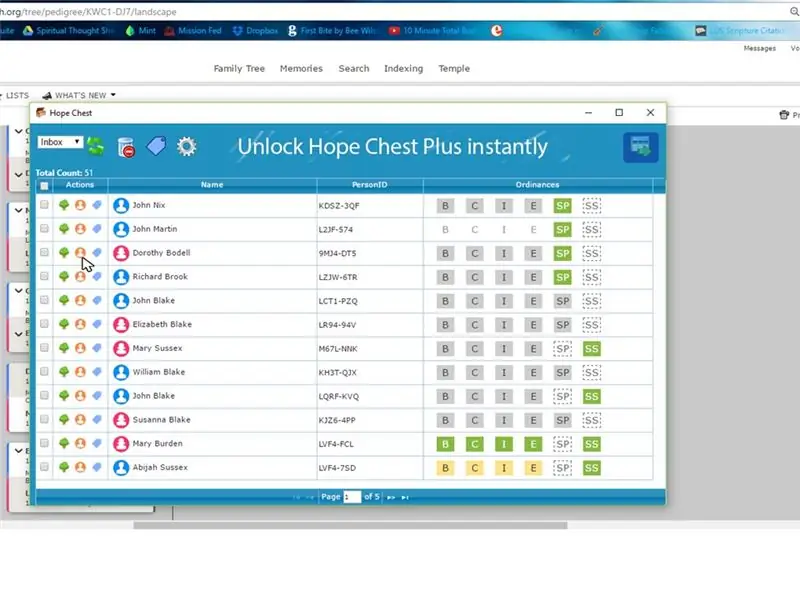Click the page number input field

point(352,497)
